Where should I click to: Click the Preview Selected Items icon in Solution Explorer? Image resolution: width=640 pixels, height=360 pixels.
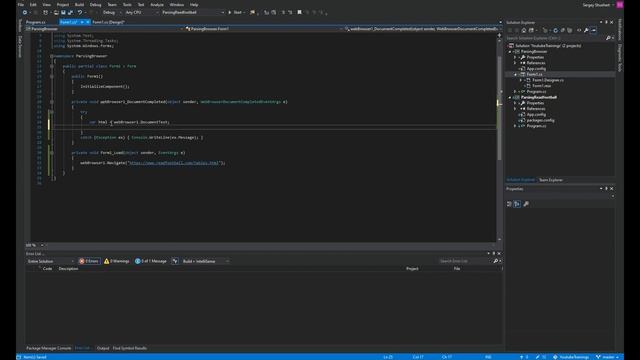593,30
